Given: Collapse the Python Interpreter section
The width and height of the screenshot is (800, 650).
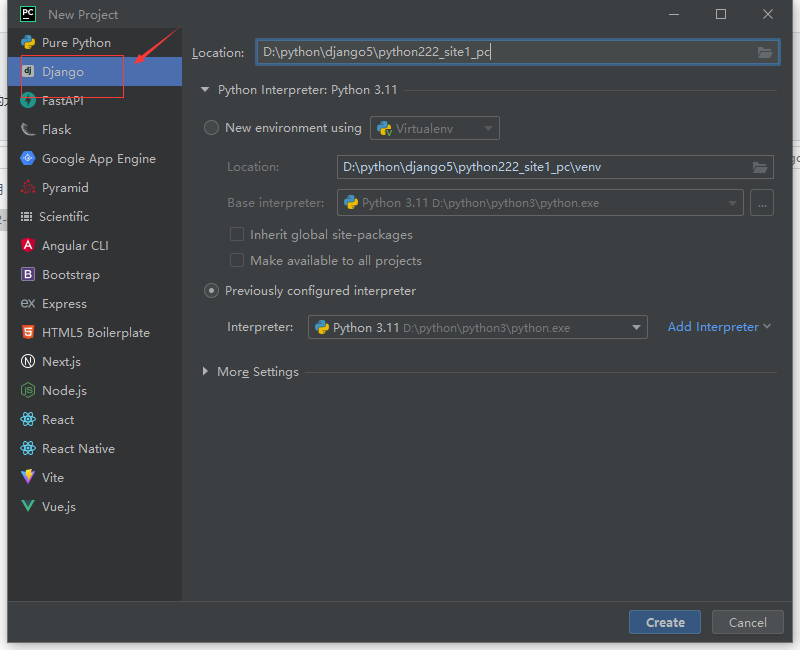Looking at the screenshot, I should coord(205,90).
